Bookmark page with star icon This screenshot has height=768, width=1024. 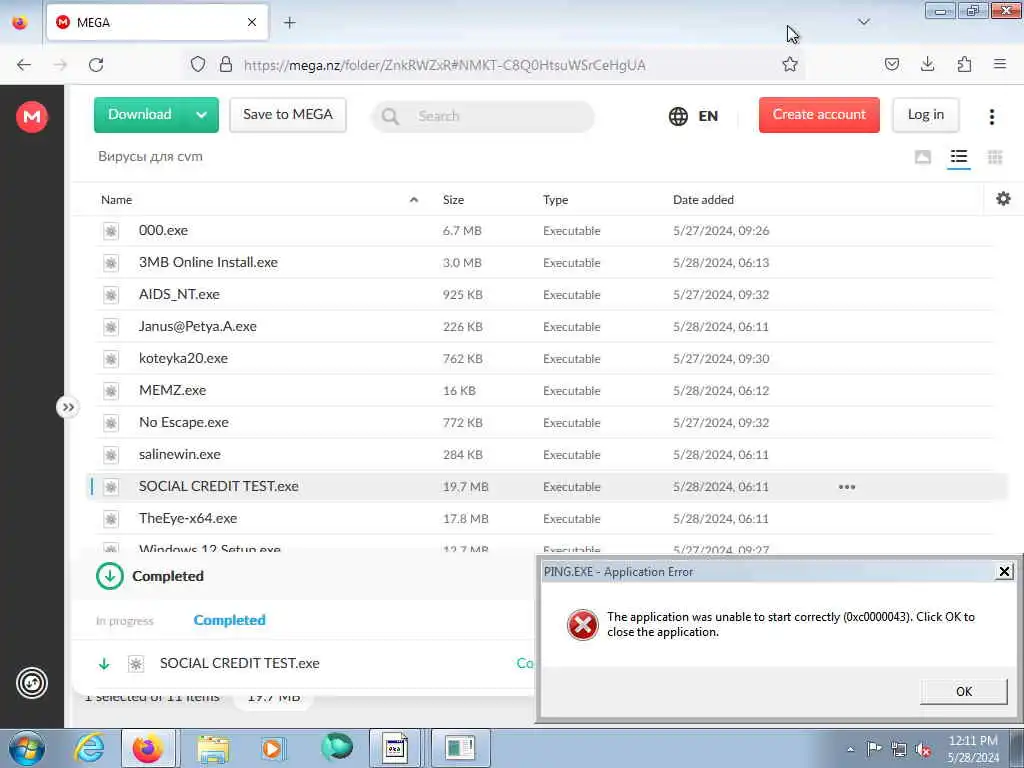tap(790, 64)
